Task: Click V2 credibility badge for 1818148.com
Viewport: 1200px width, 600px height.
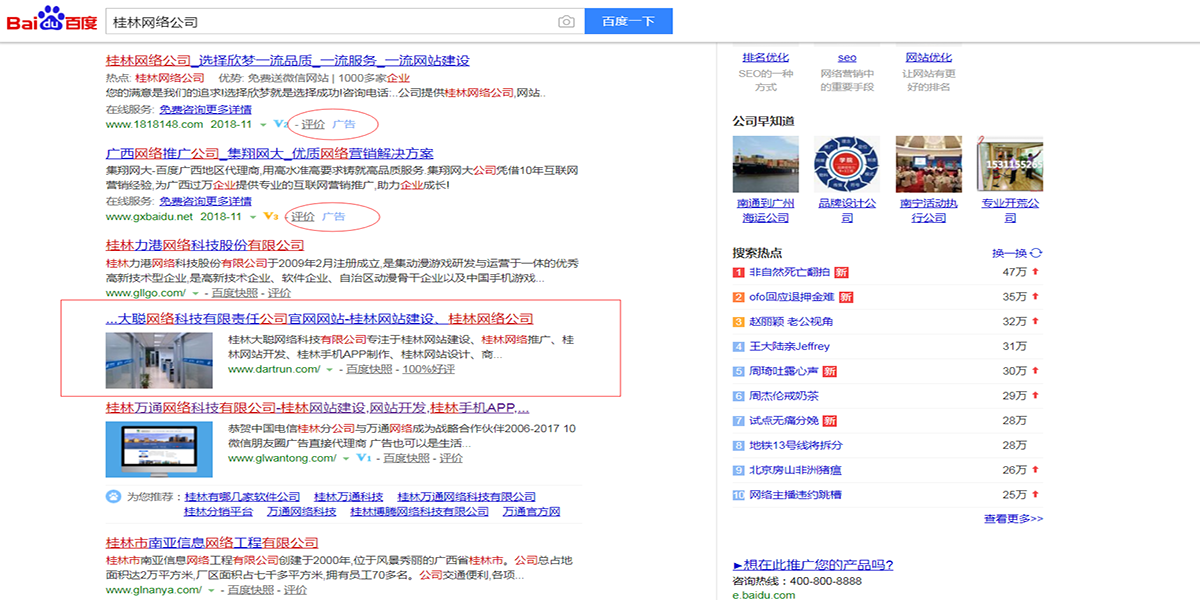Action: (280, 125)
